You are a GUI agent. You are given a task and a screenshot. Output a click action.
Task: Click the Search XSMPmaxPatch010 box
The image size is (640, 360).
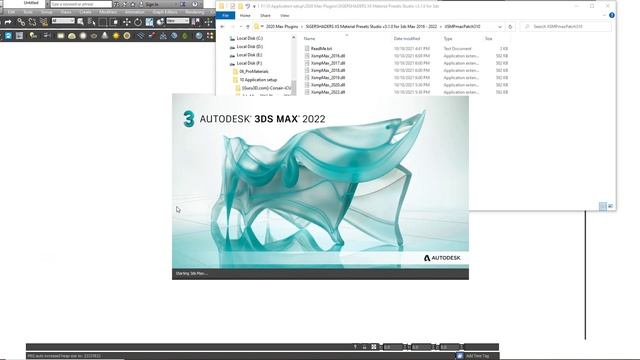[565, 27]
